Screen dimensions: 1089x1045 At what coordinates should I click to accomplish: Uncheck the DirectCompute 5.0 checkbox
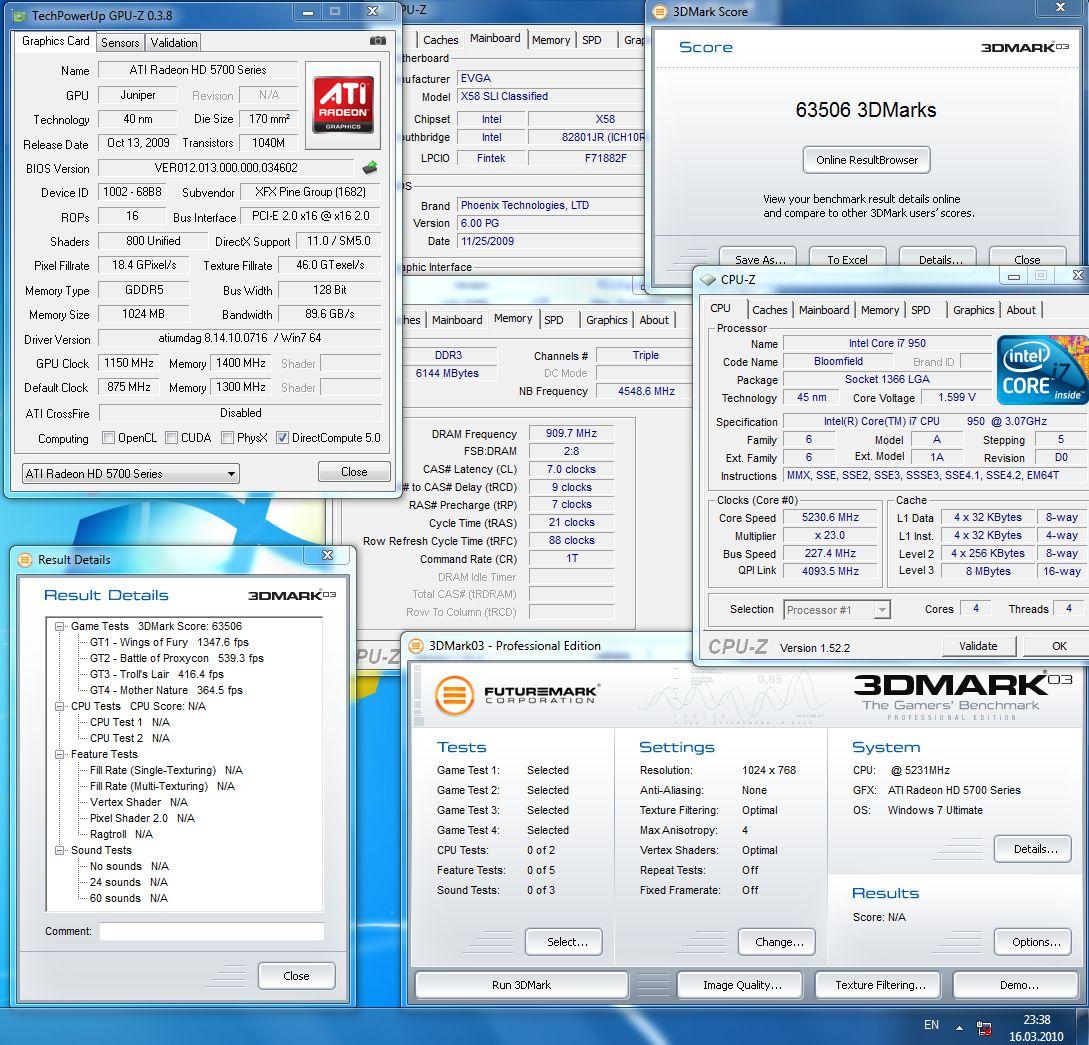point(282,437)
